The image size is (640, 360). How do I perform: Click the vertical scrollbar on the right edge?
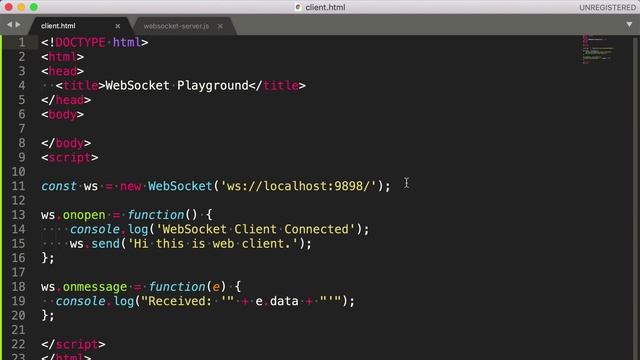point(635,198)
